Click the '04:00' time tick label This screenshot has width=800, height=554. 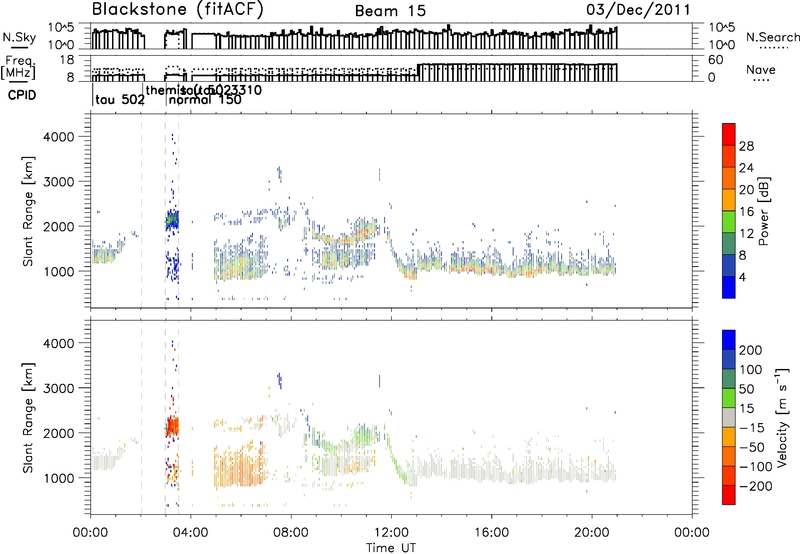click(191, 533)
